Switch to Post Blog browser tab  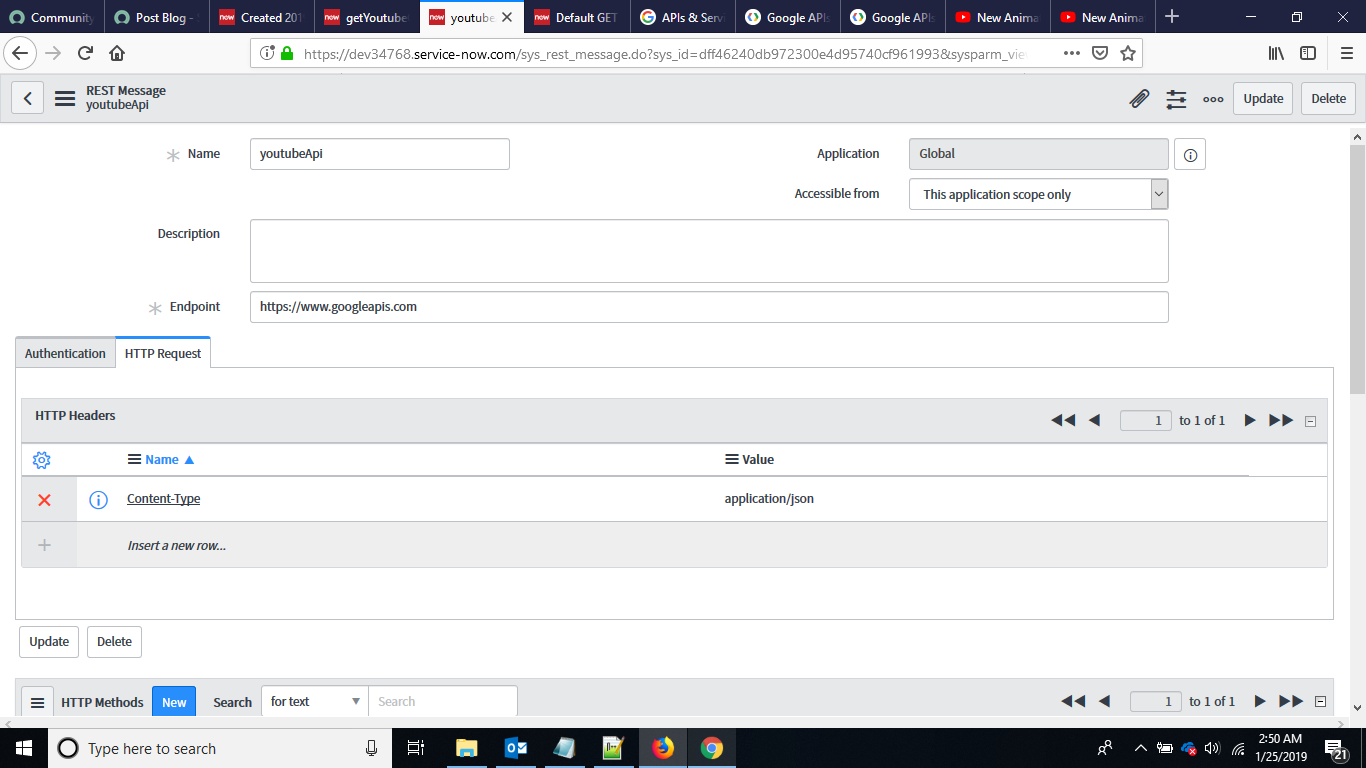click(x=156, y=17)
